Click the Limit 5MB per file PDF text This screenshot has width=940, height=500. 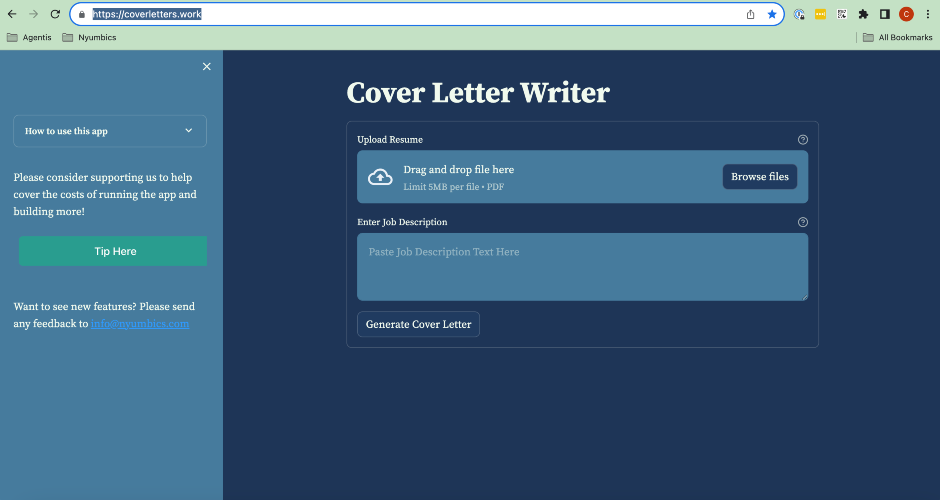tap(454, 187)
